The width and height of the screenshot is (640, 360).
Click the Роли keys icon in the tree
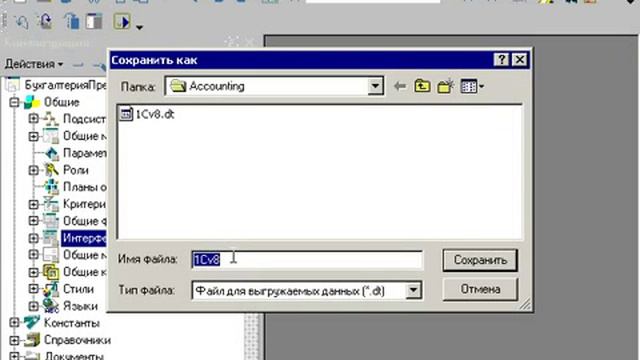[51, 170]
